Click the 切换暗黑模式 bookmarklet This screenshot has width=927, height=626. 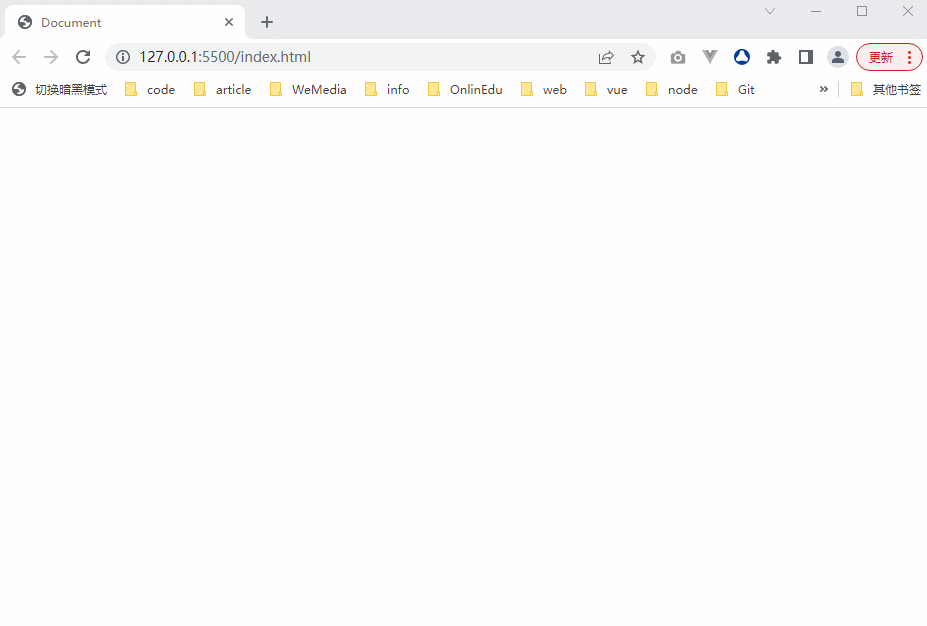(60, 89)
